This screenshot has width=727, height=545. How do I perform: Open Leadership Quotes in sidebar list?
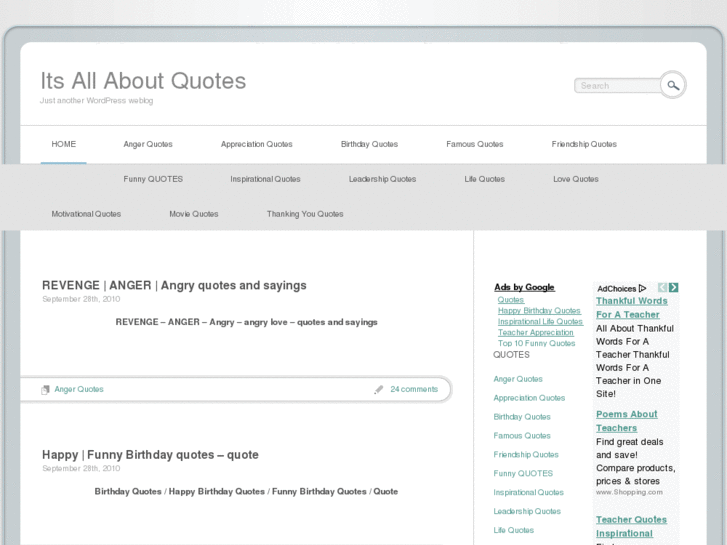click(x=527, y=511)
